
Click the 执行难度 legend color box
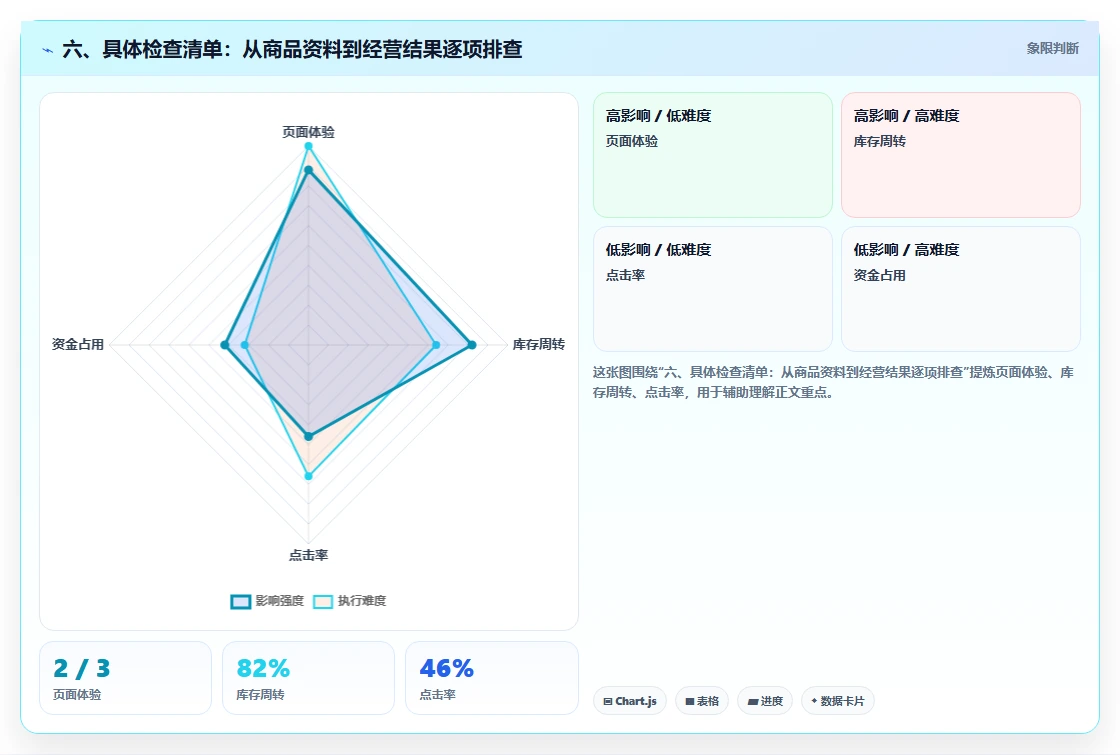click(x=323, y=601)
